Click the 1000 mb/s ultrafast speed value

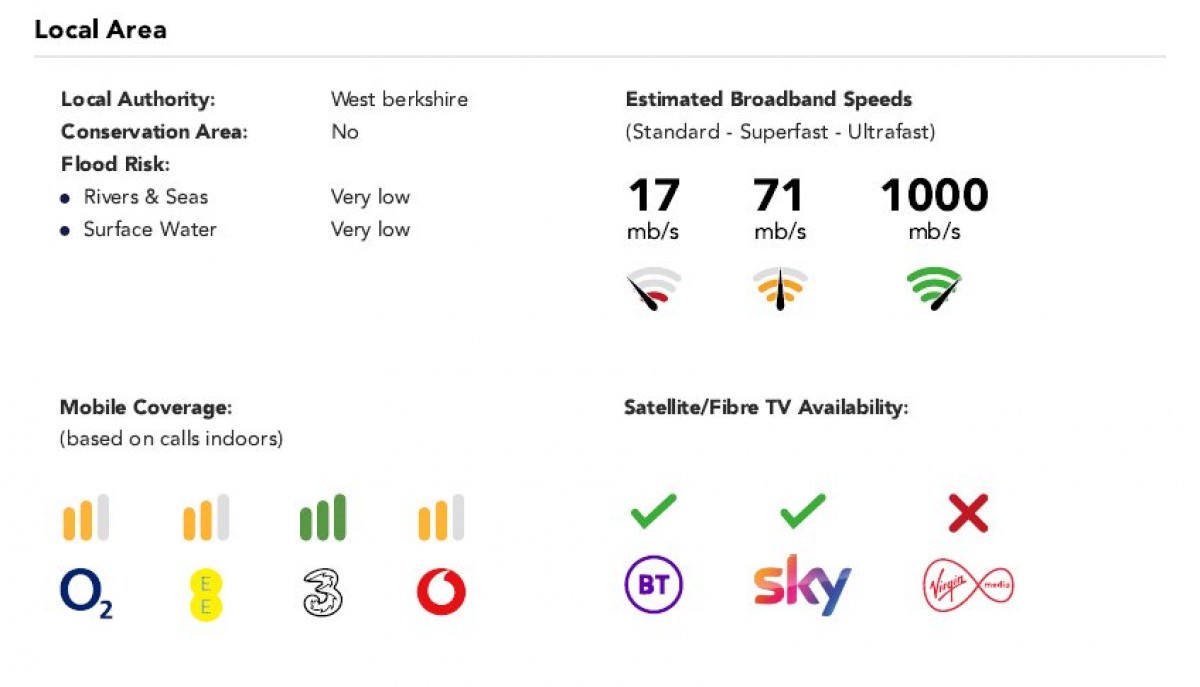934,196
